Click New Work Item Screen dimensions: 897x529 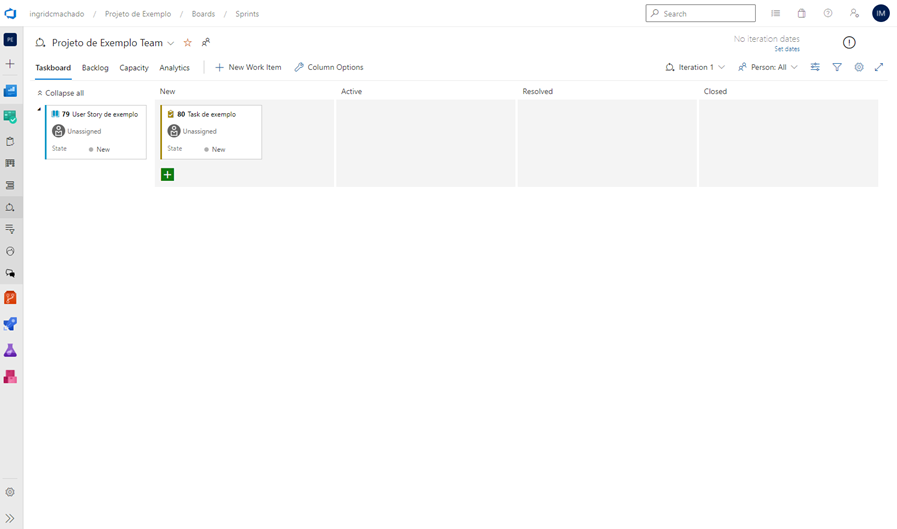point(248,67)
